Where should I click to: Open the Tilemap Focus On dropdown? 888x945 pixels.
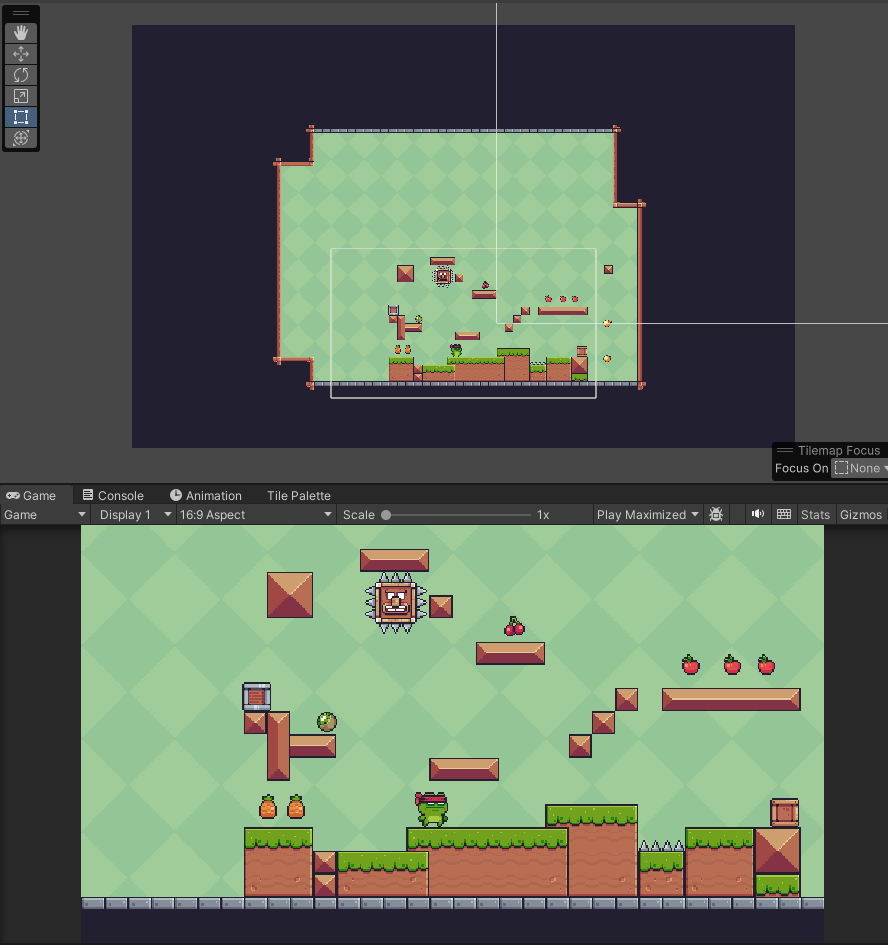[860, 468]
